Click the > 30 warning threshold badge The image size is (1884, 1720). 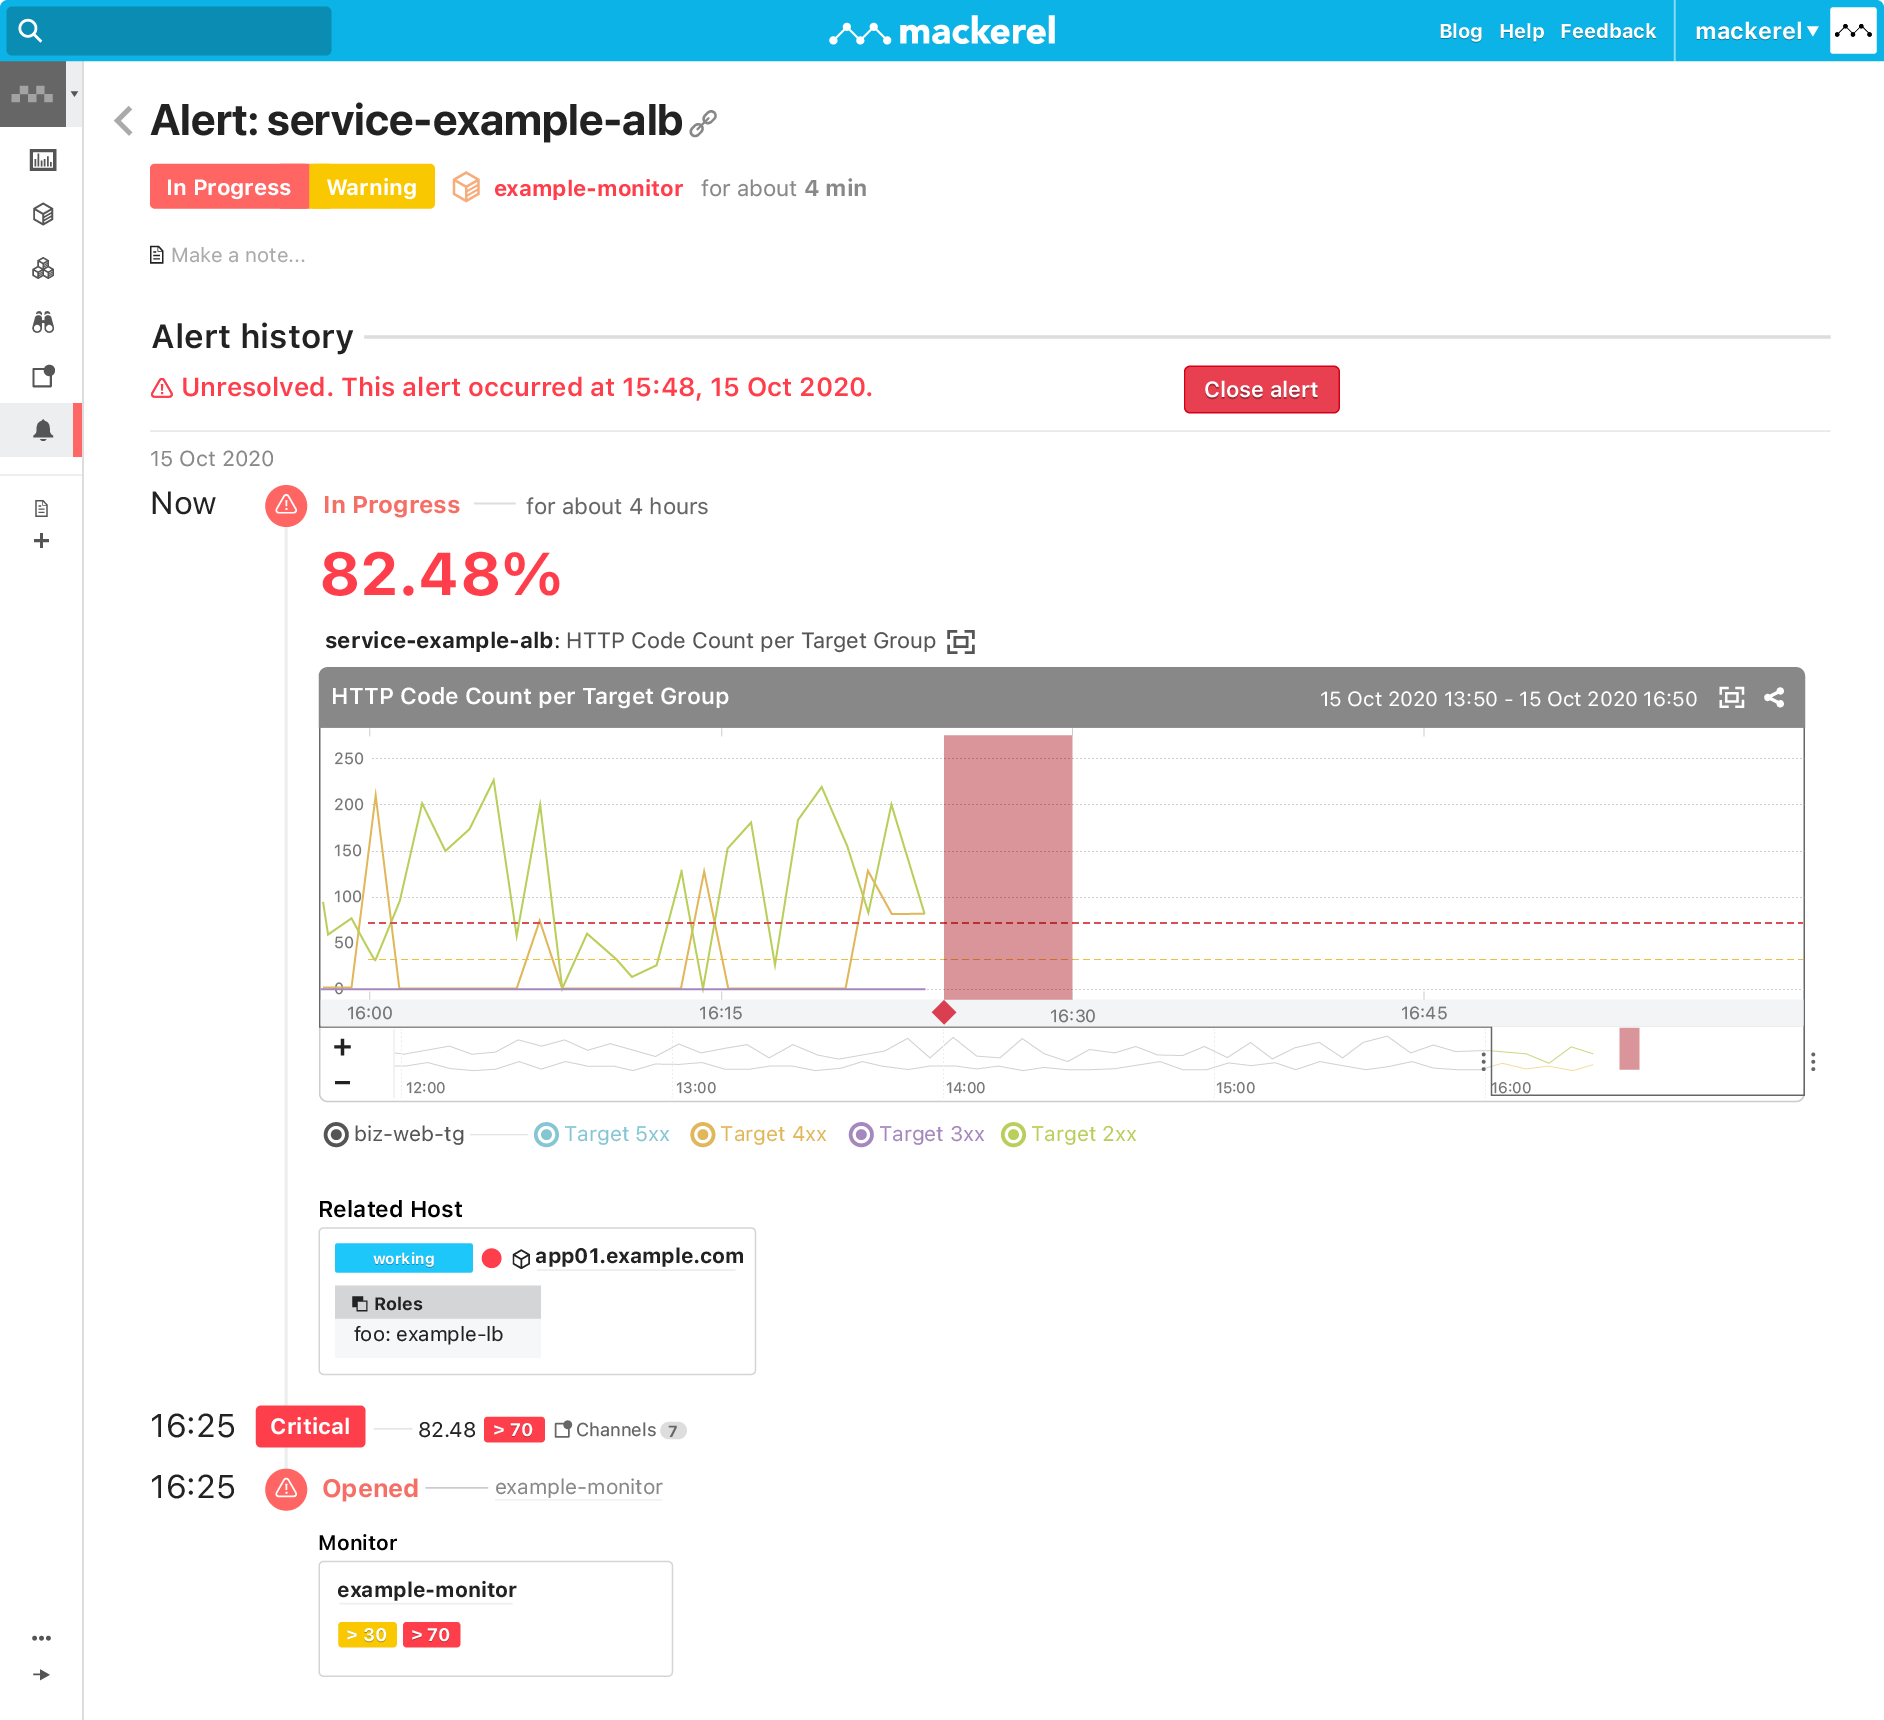click(367, 1634)
